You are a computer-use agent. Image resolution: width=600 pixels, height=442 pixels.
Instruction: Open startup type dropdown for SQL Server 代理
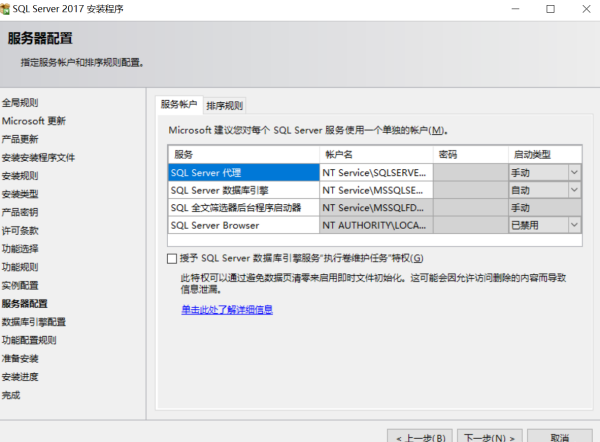574,172
